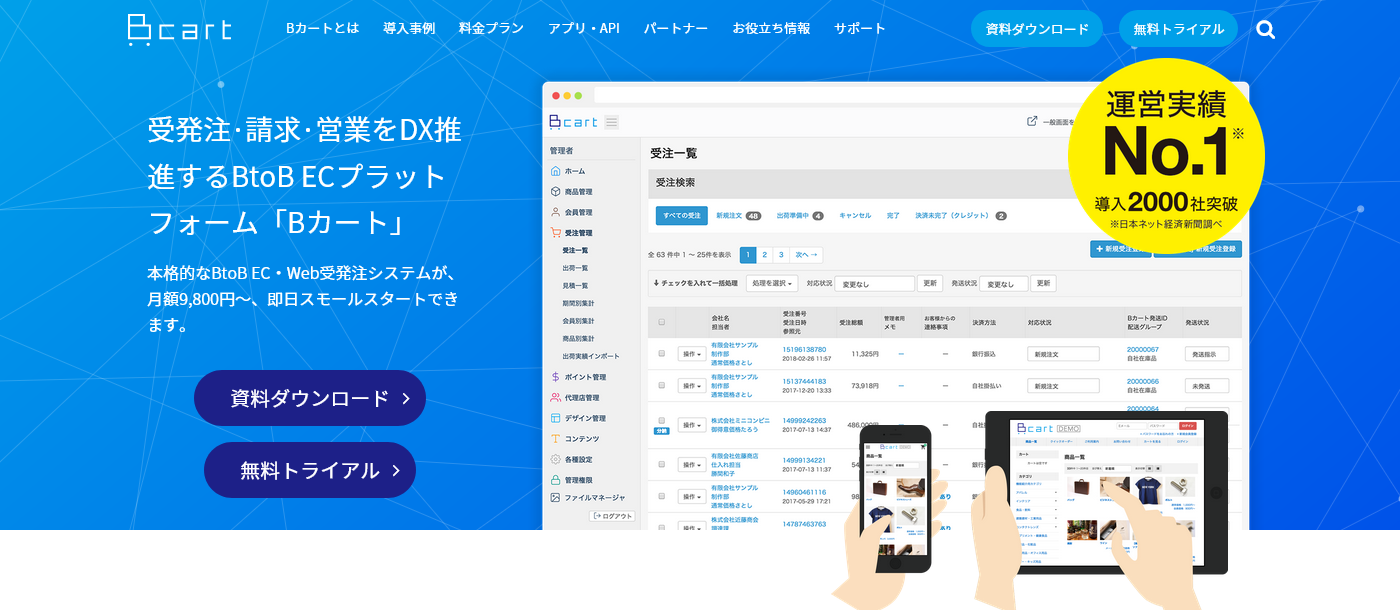The width and height of the screenshot is (1400, 610).
Task: Check the select-all checkbox in the order table header
Action: click(x=660, y=322)
